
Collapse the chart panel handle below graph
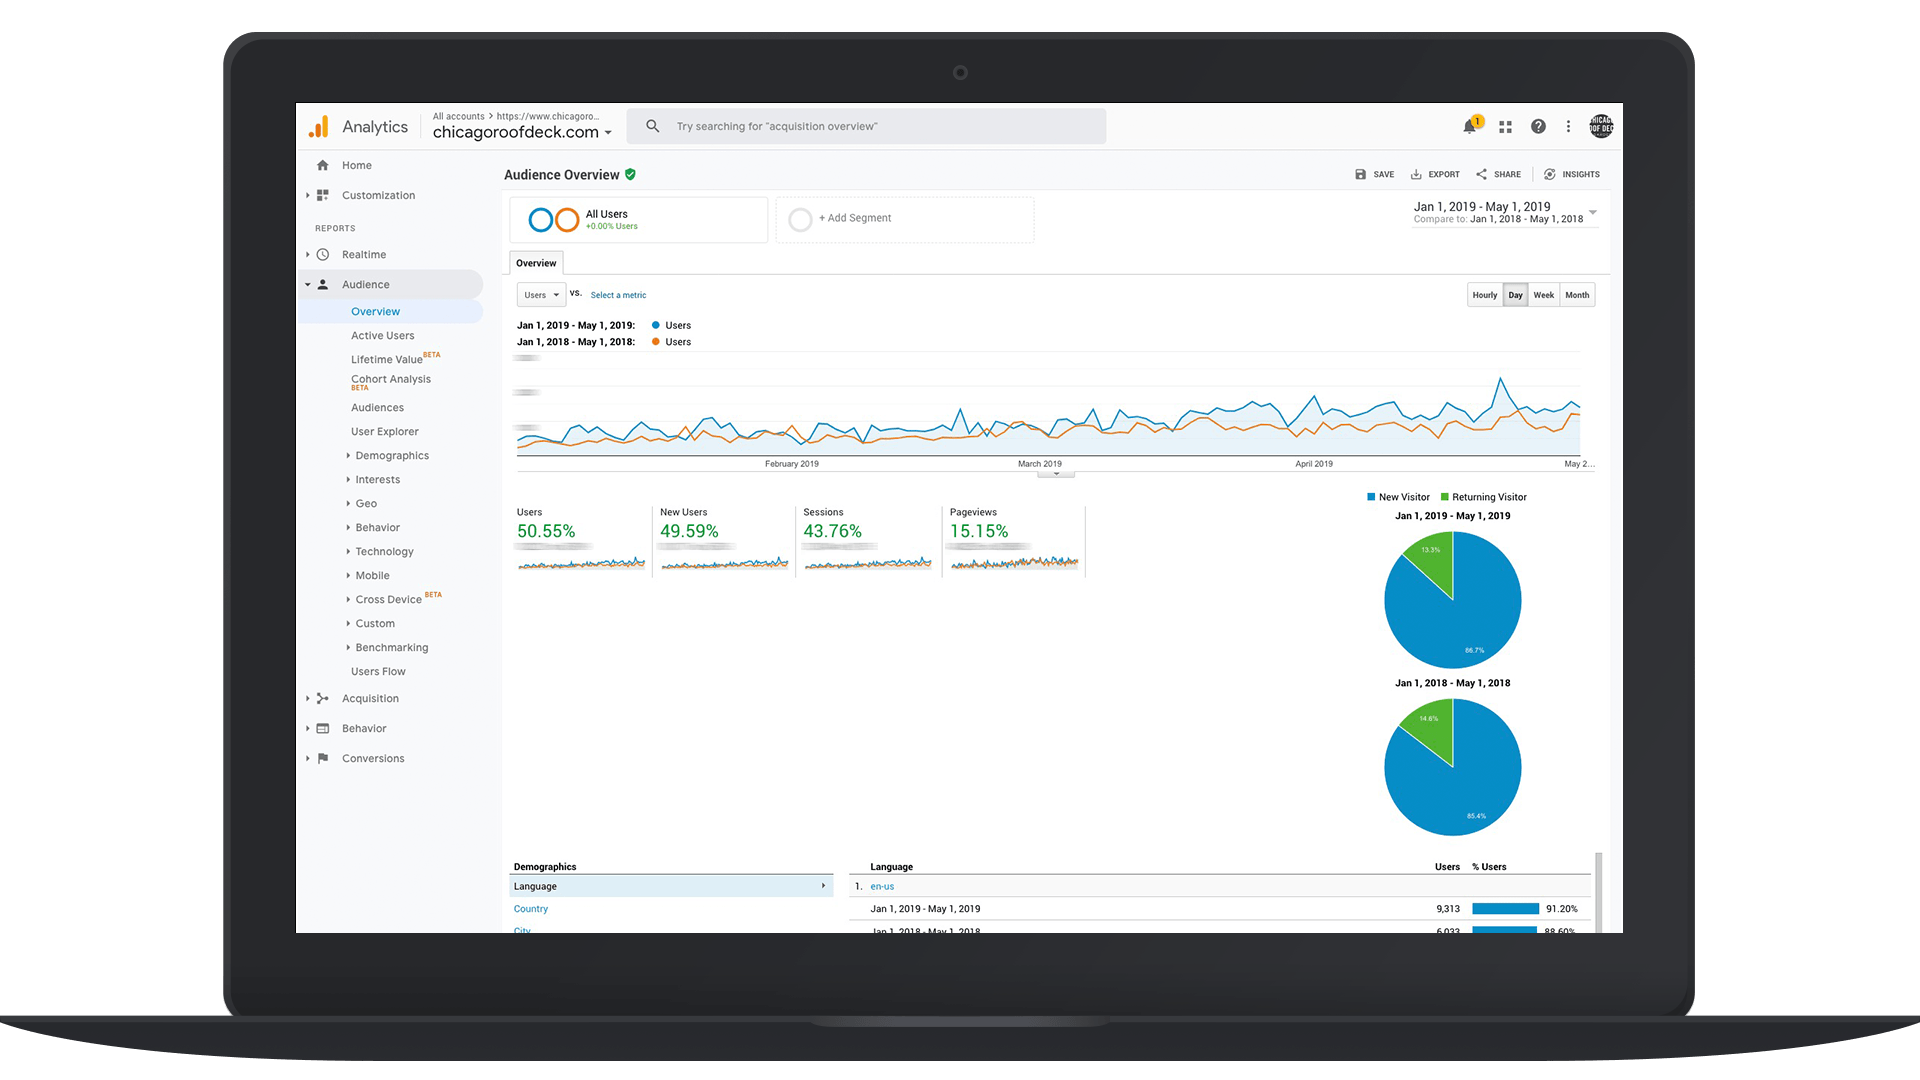1056,474
